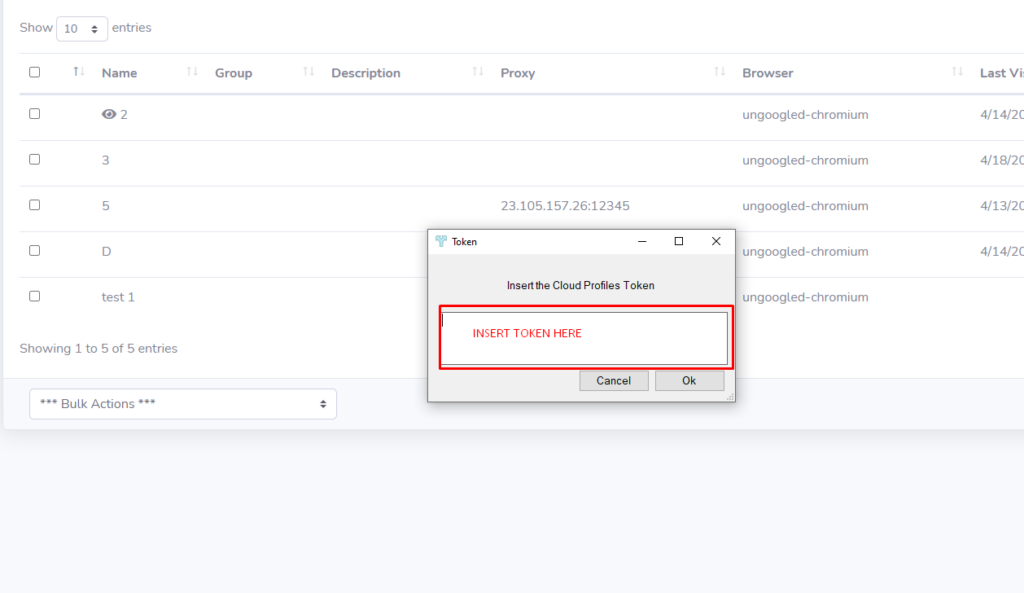Viewport: 1024px width, 593px height.
Task: Click profile name 'D'
Action: pyautogui.click(x=106, y=251)
